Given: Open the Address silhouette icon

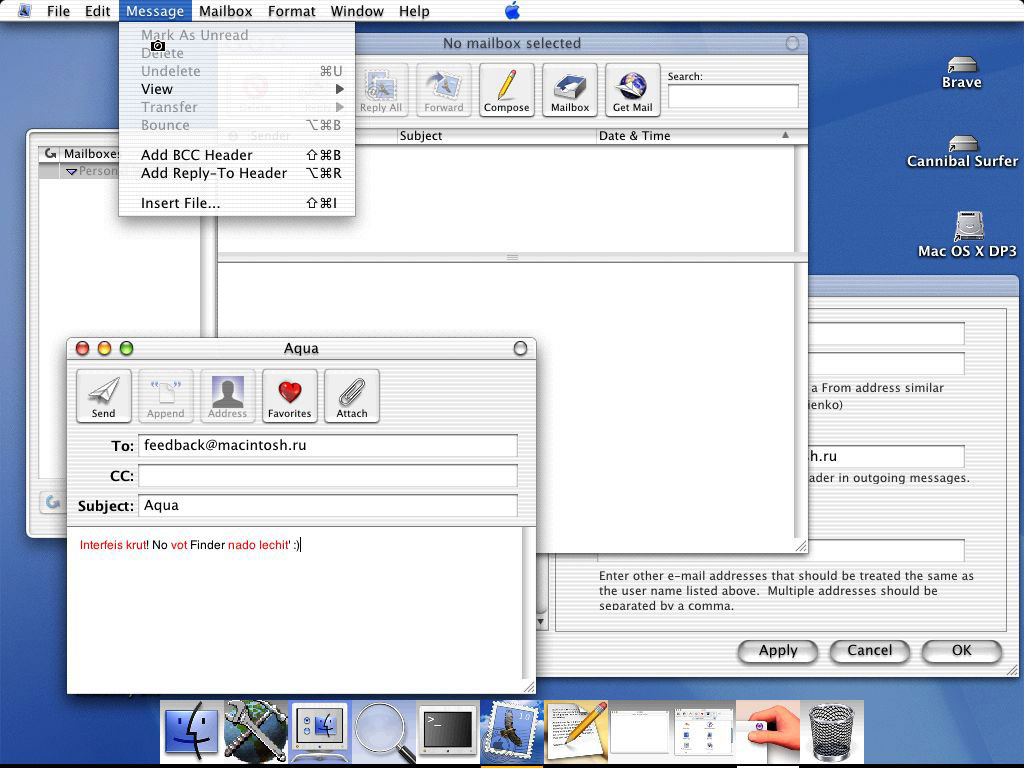Looking at the screenshot, I should 227,396.
